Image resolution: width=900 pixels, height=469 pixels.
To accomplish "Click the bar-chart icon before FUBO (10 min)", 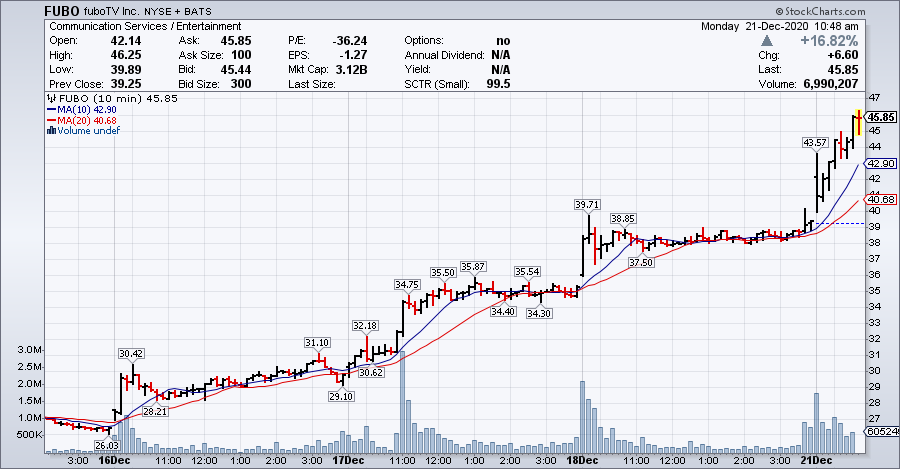I will [52, 99].
